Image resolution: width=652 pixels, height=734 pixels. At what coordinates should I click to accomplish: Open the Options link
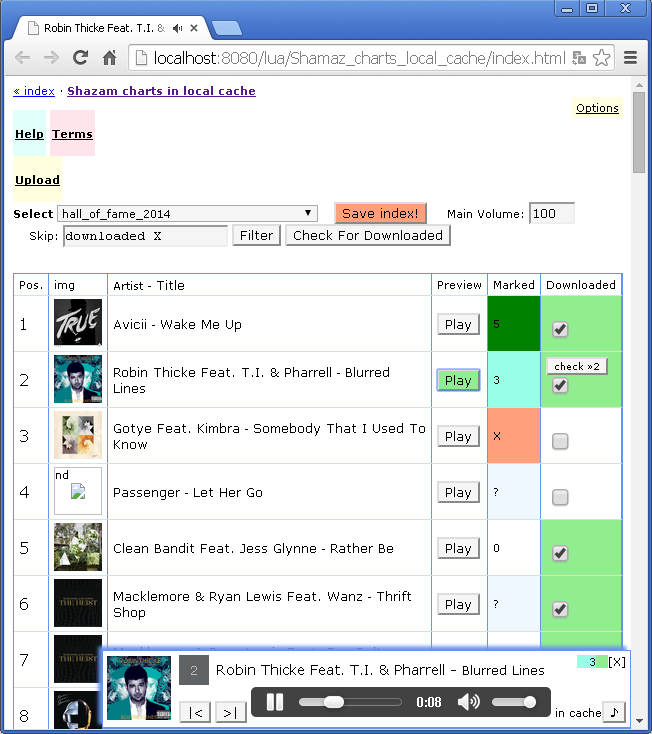point(597,108)
